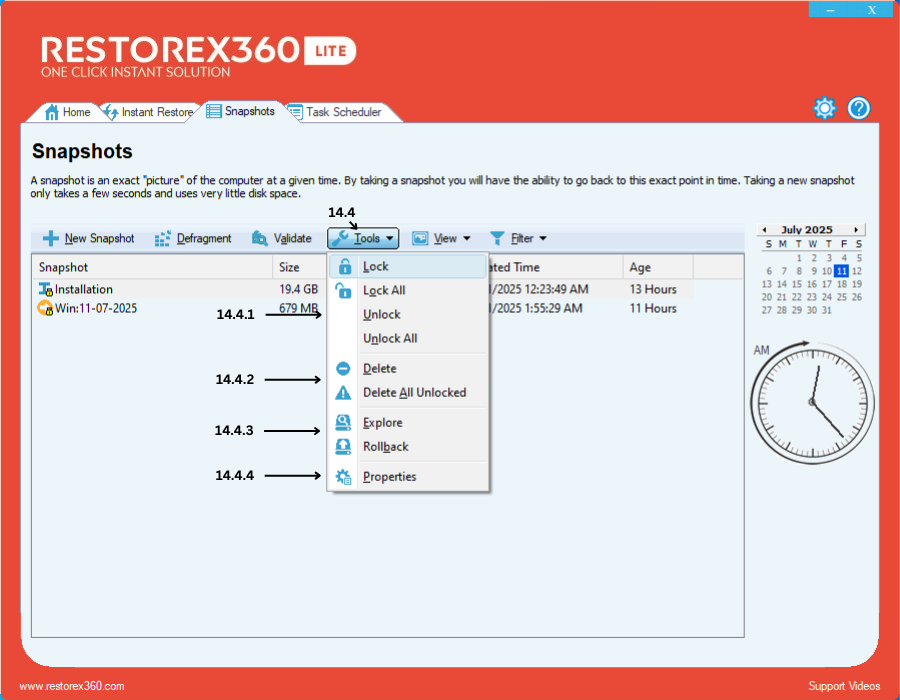900x700 pixels.
Task: Click the Explore snapshot icon
Action: [344, 423]
